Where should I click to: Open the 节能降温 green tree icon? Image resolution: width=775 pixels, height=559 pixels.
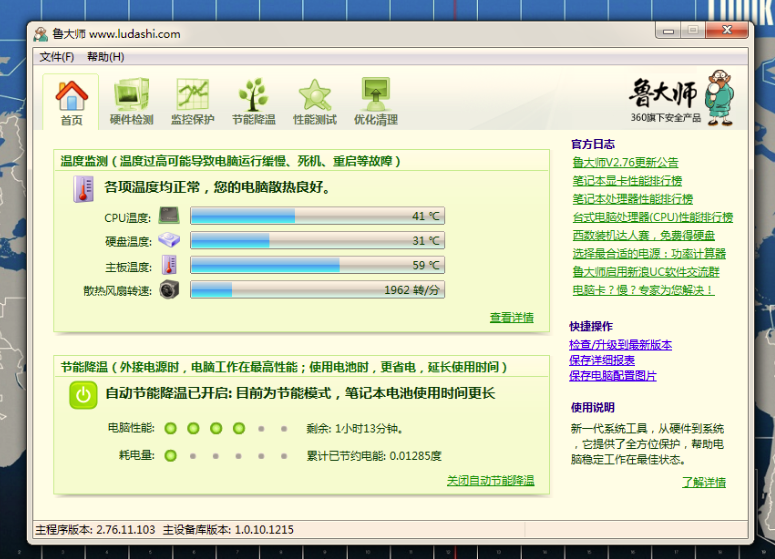pyautogui.click(x=253, y=94)
